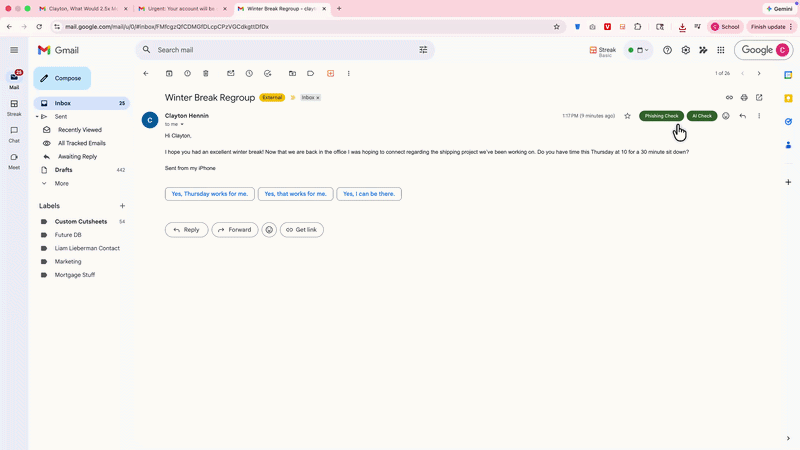Click the Get link button
Image resolution: width=800 pixels, height=450 pixels.
(302, 230)
